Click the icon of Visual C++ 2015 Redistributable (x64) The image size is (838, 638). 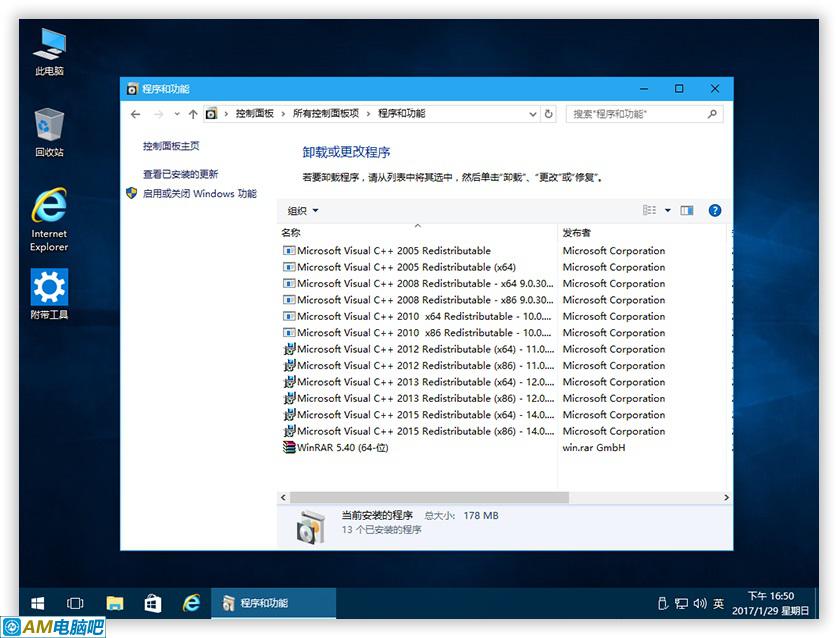coord(289,415)
